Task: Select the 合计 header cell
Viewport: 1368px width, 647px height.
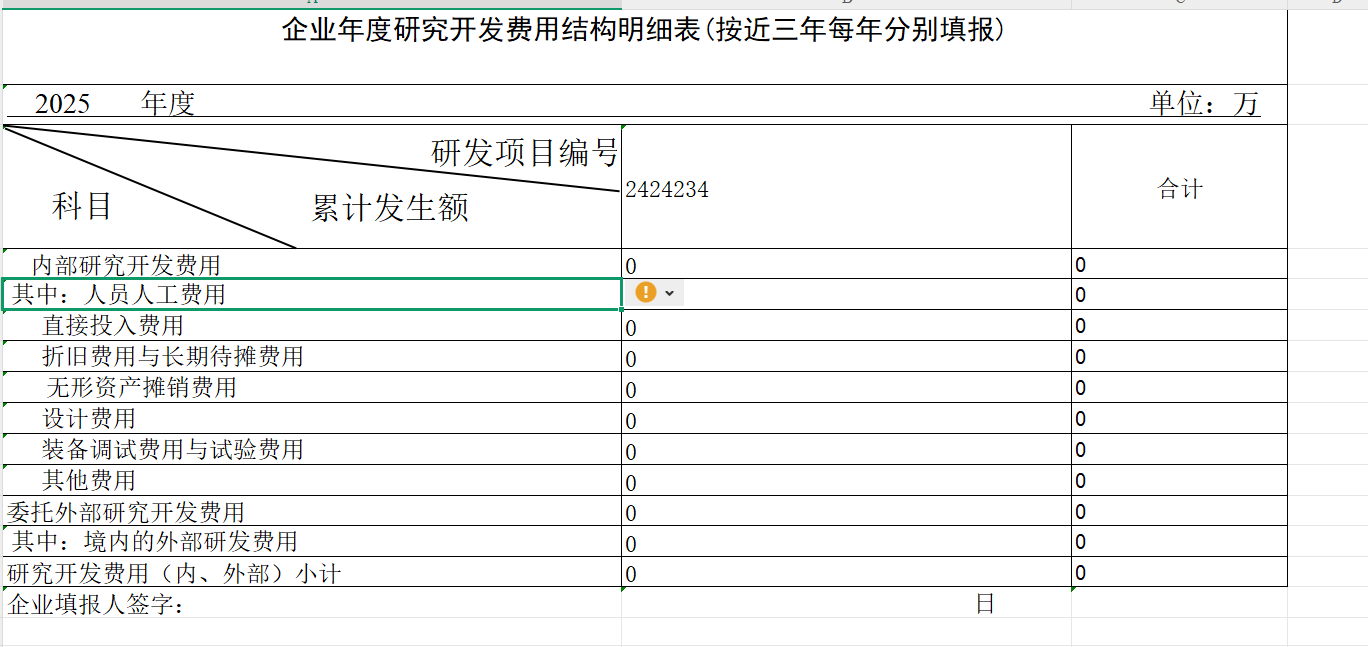Action: (x=1179, y=188)
